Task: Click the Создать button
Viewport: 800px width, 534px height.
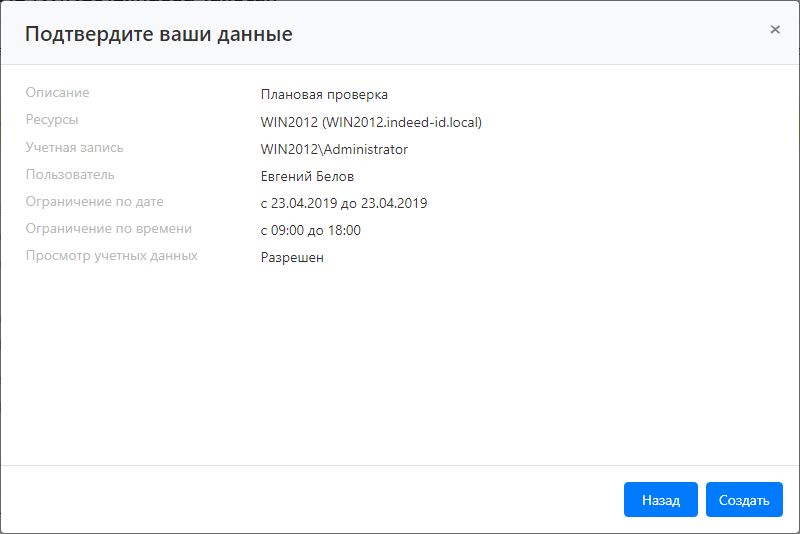Action: click(744, 500)
